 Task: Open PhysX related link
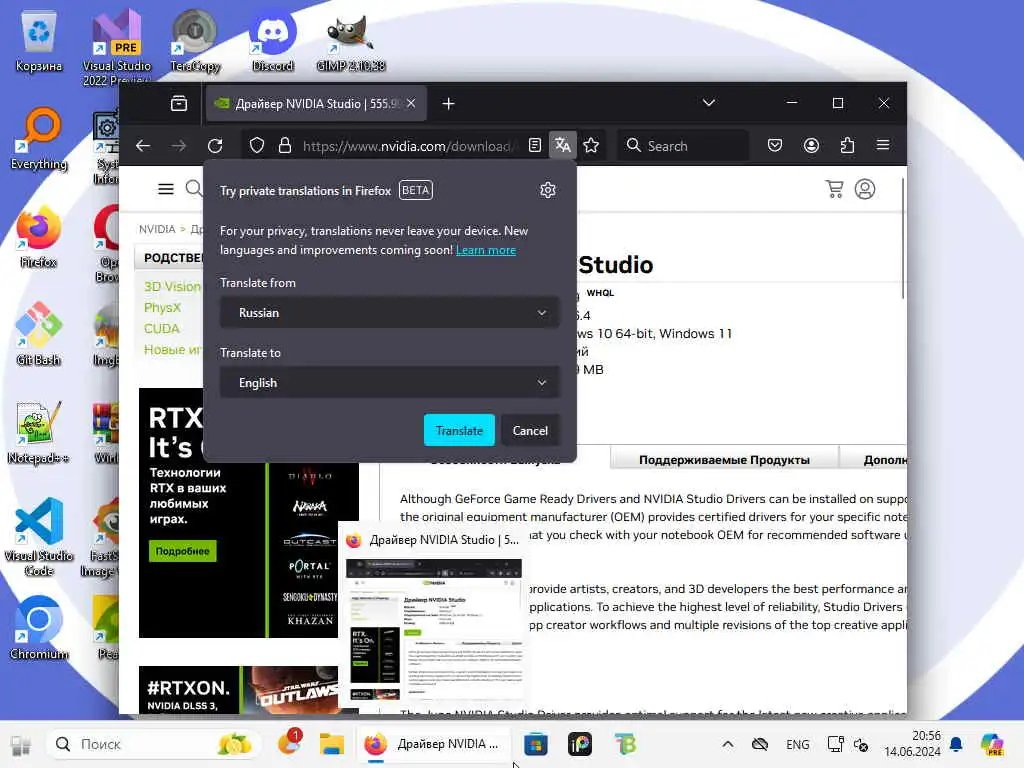point(162,308)
